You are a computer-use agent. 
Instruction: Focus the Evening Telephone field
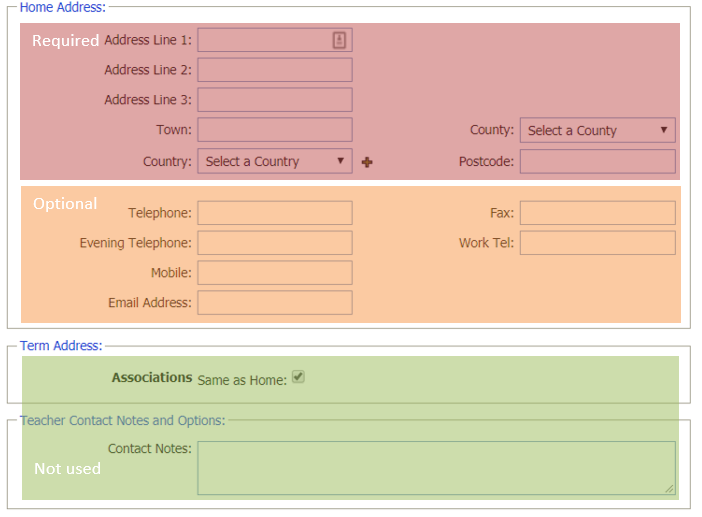pyautogui.click(x=275, y=243)
